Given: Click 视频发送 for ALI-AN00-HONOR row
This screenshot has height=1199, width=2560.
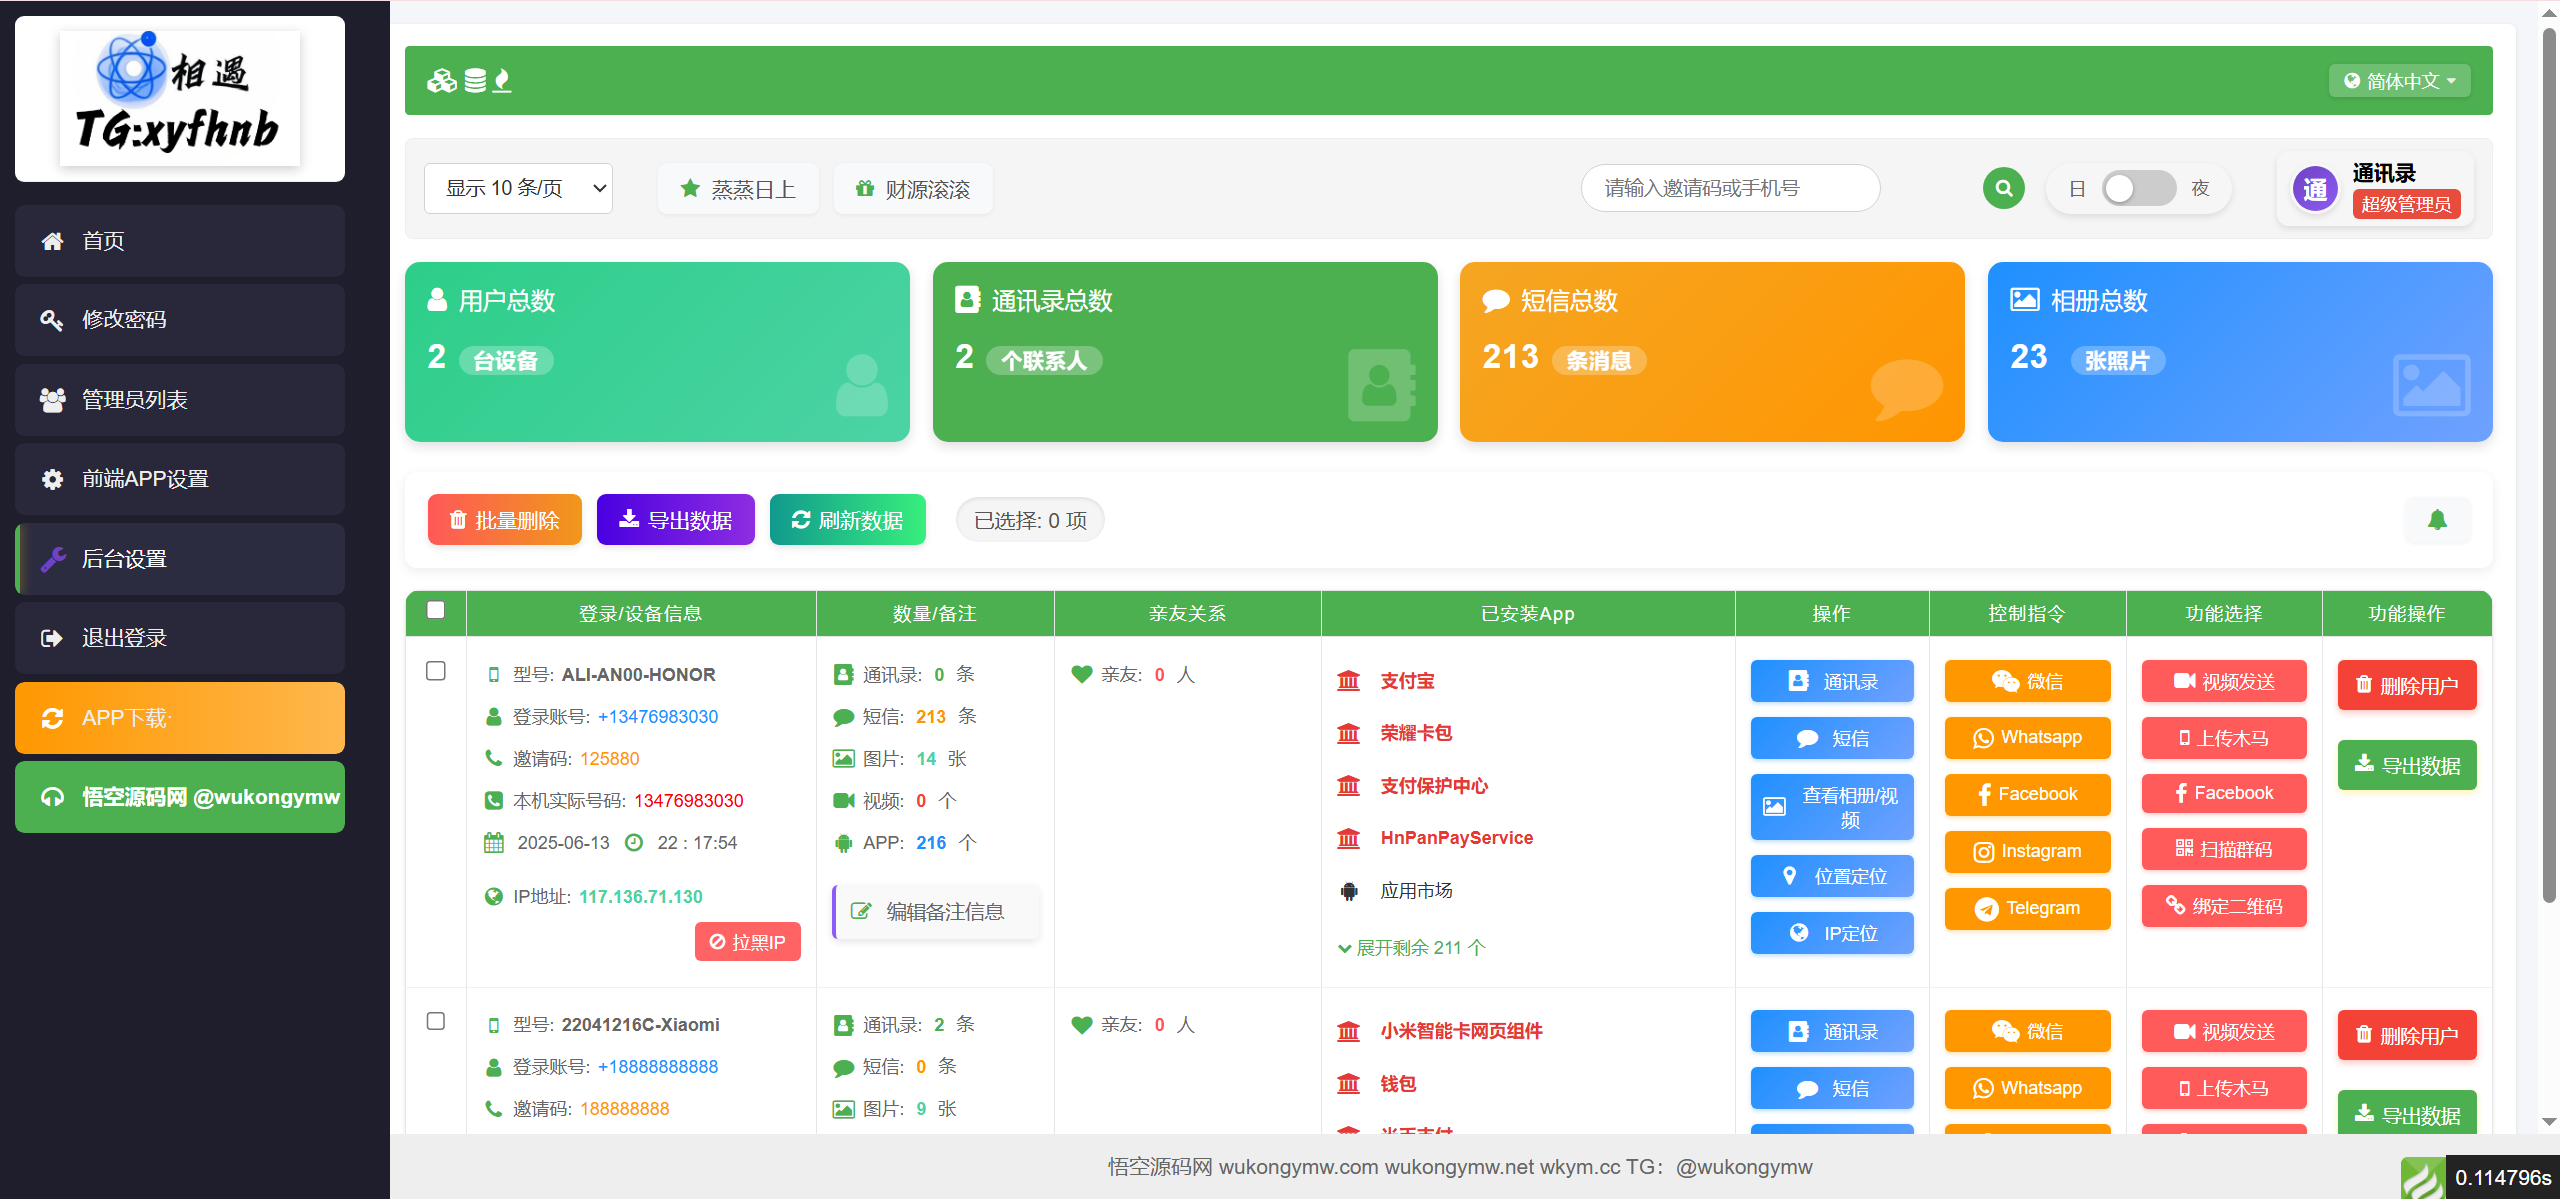Looking at the screenshot, I should coord(2224,681).
